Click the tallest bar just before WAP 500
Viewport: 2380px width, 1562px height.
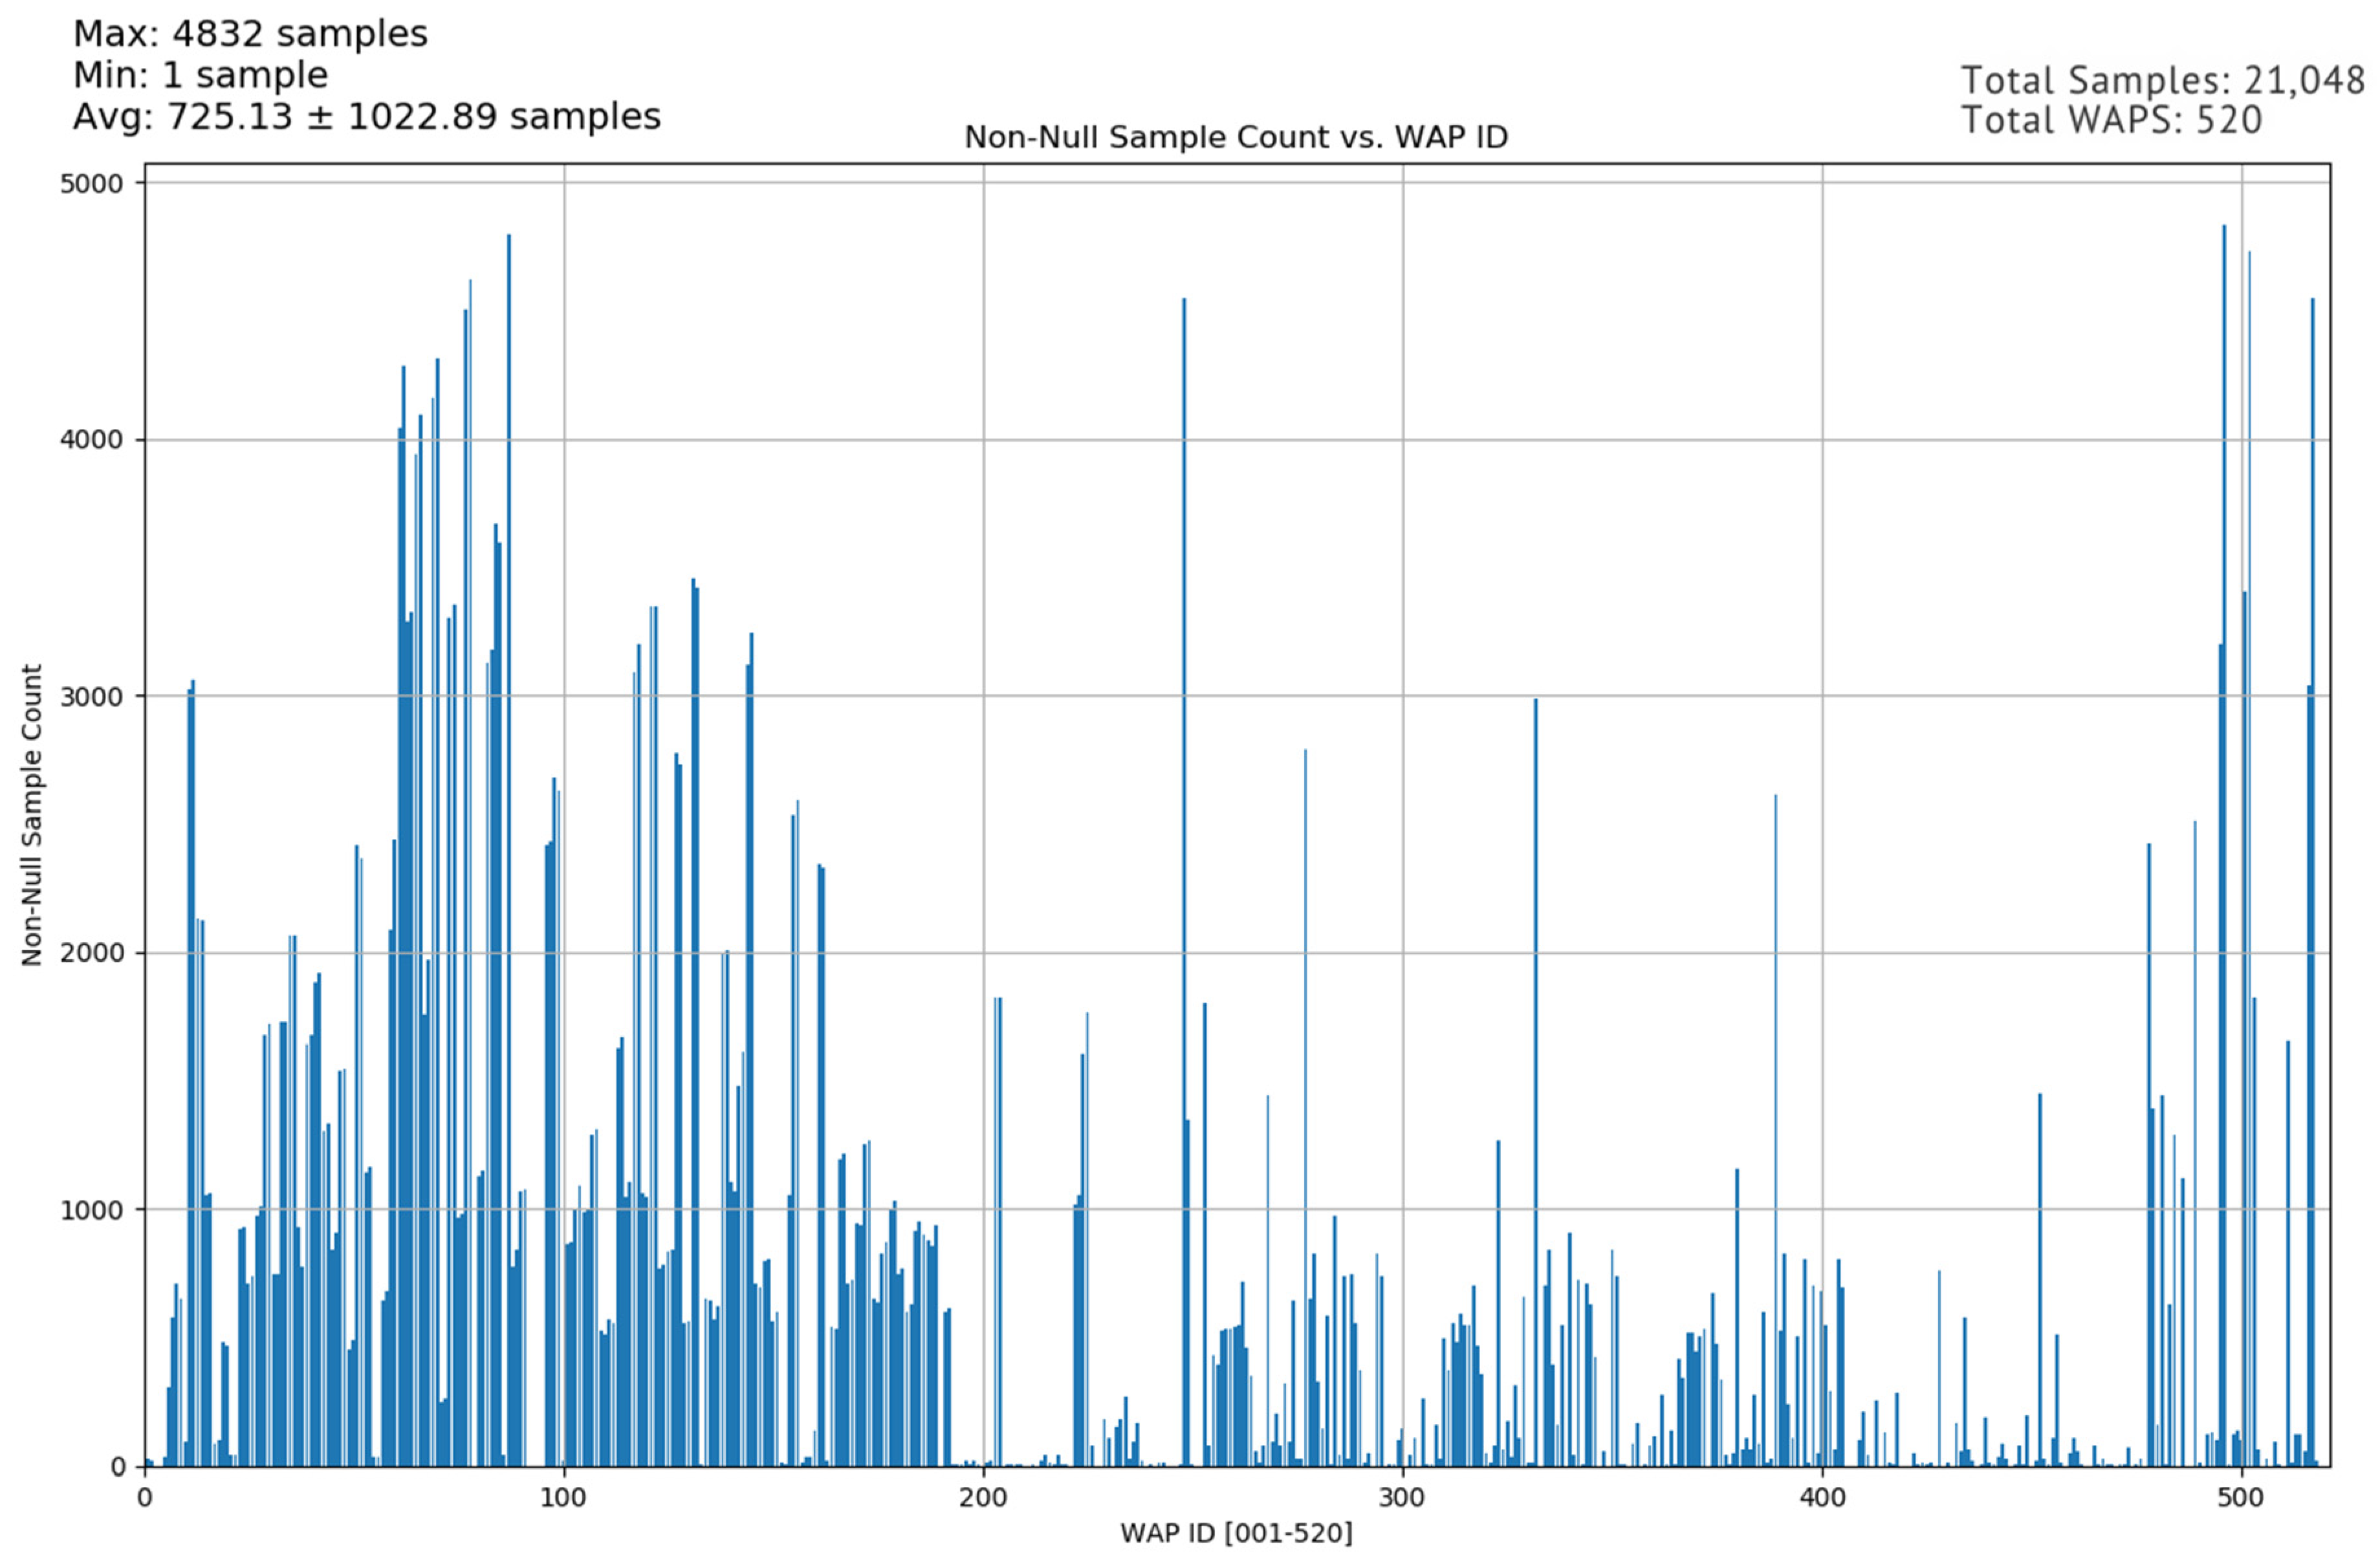(2224, 840)
